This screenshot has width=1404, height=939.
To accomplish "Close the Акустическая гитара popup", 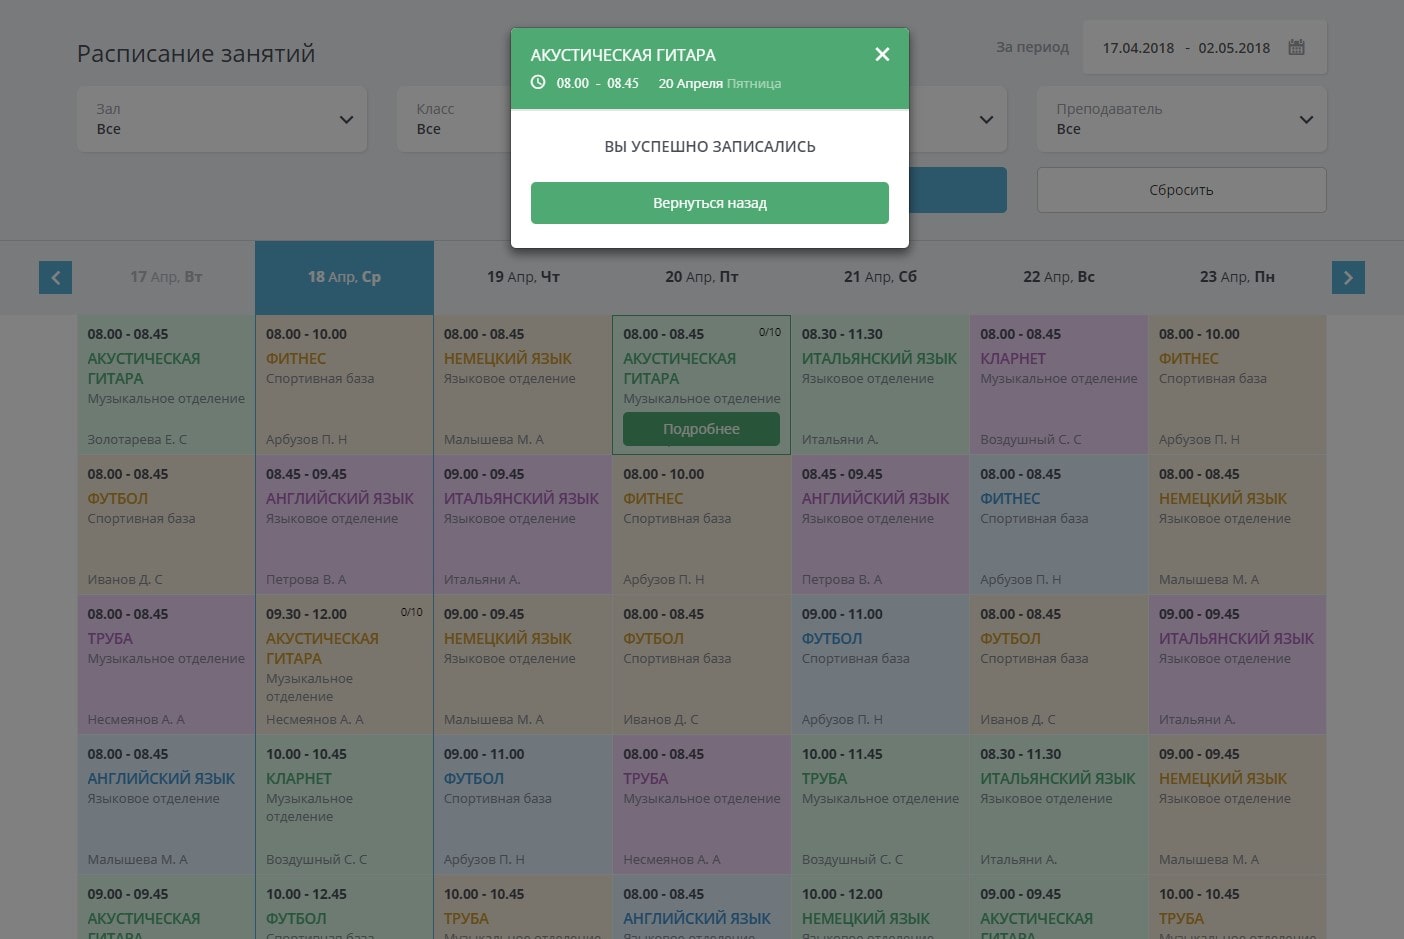I will (x=881, y=54).
